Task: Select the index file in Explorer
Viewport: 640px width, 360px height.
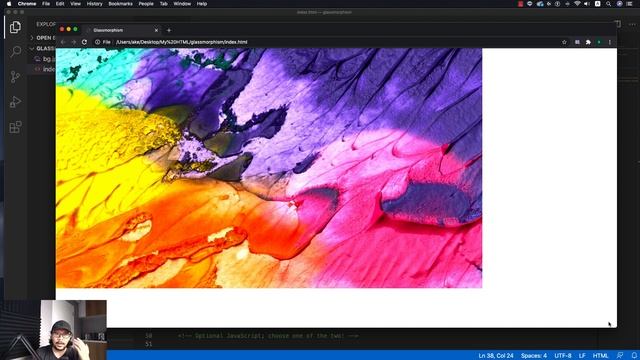Action: 45,69
